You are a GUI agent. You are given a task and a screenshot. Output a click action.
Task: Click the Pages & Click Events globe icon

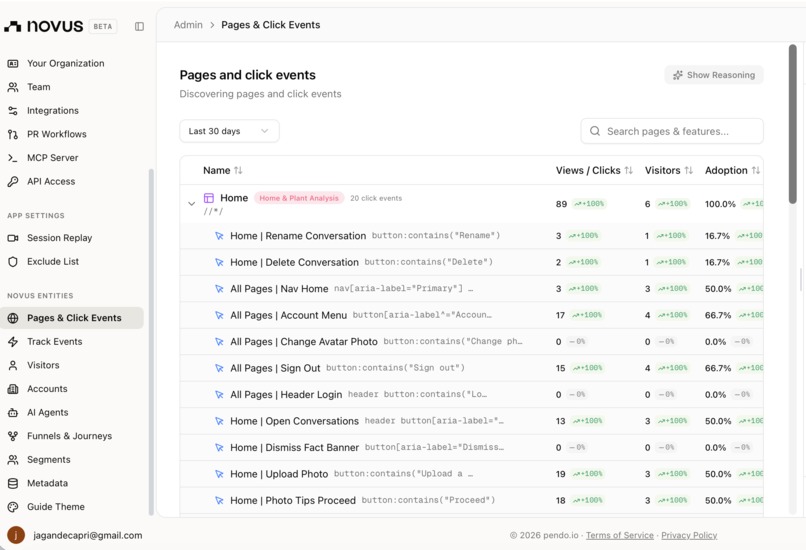pyautogui.click(x=13, y=318)
